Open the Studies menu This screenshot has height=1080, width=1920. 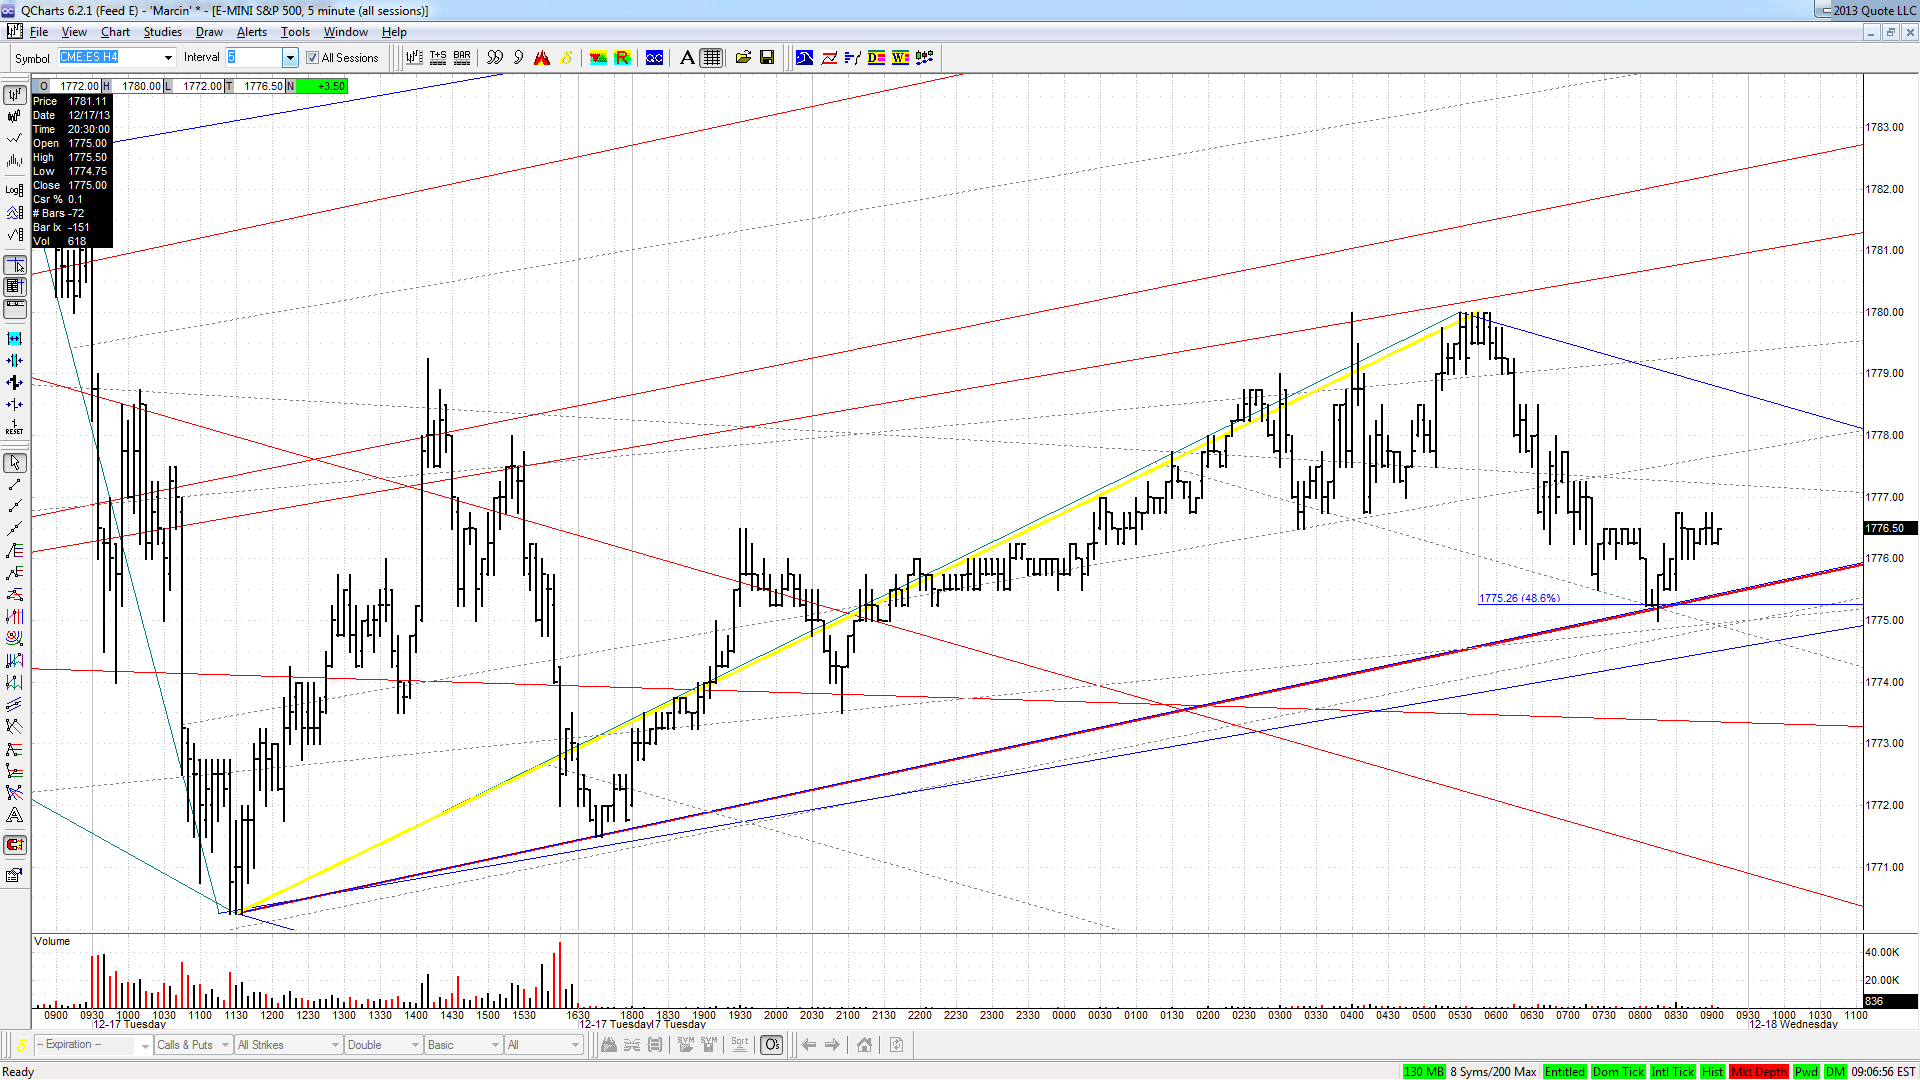(162, 32)
